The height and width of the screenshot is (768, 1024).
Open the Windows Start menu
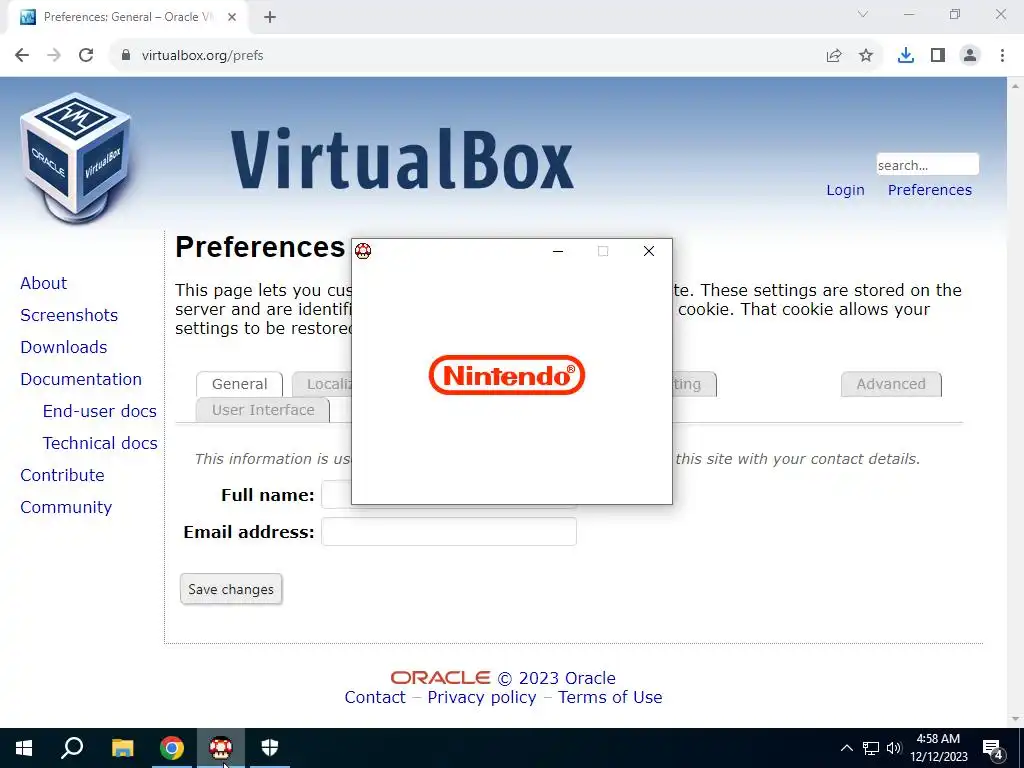click(24, 748)
